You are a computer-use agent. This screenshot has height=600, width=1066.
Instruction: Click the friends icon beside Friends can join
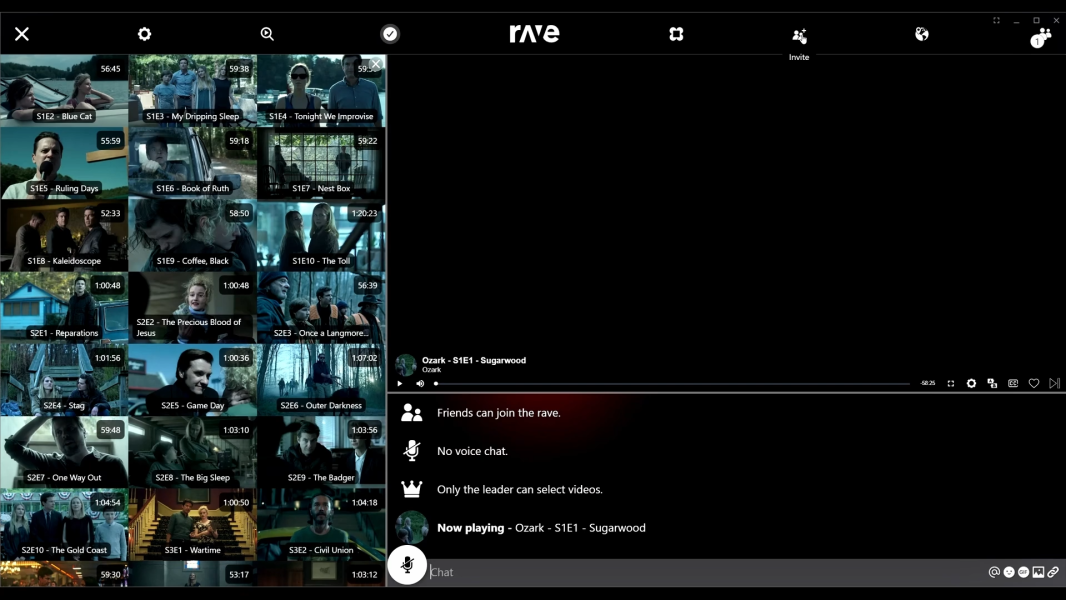click(411, 412)
